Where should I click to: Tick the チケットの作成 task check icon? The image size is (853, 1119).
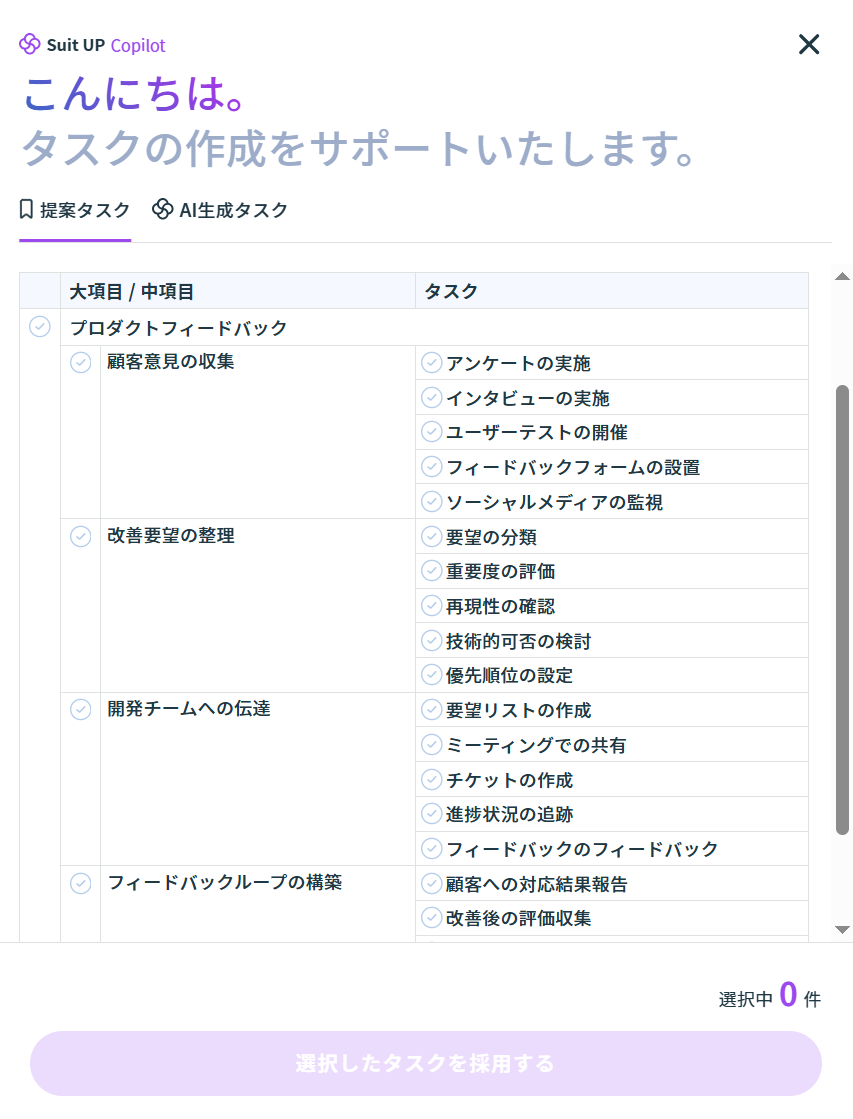(x=432, y=779)
